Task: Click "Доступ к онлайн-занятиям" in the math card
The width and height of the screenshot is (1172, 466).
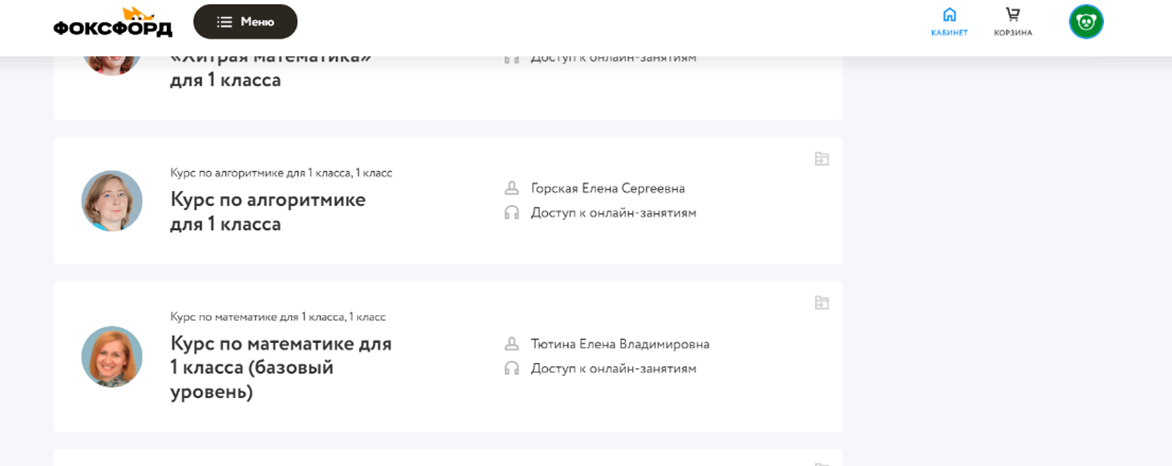Action: (x=613, y=368)
